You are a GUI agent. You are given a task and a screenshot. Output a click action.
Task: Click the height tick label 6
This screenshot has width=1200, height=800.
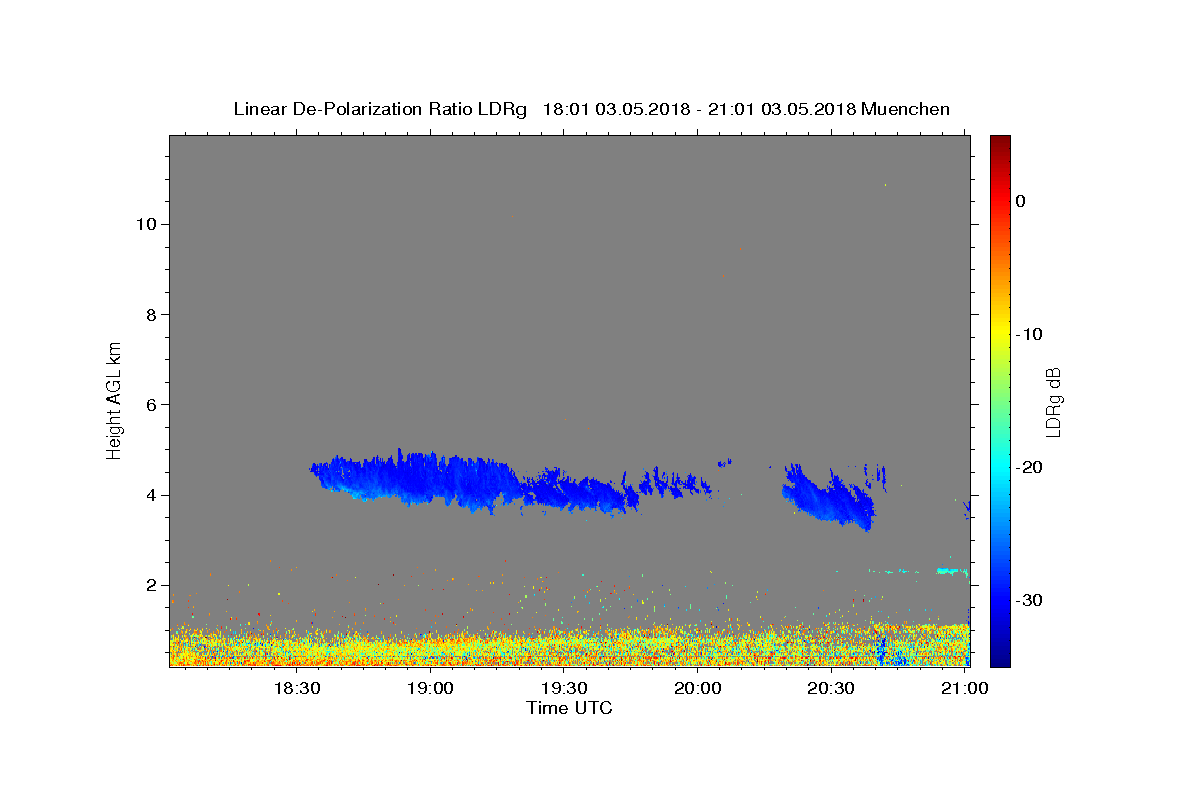[150, 405]
